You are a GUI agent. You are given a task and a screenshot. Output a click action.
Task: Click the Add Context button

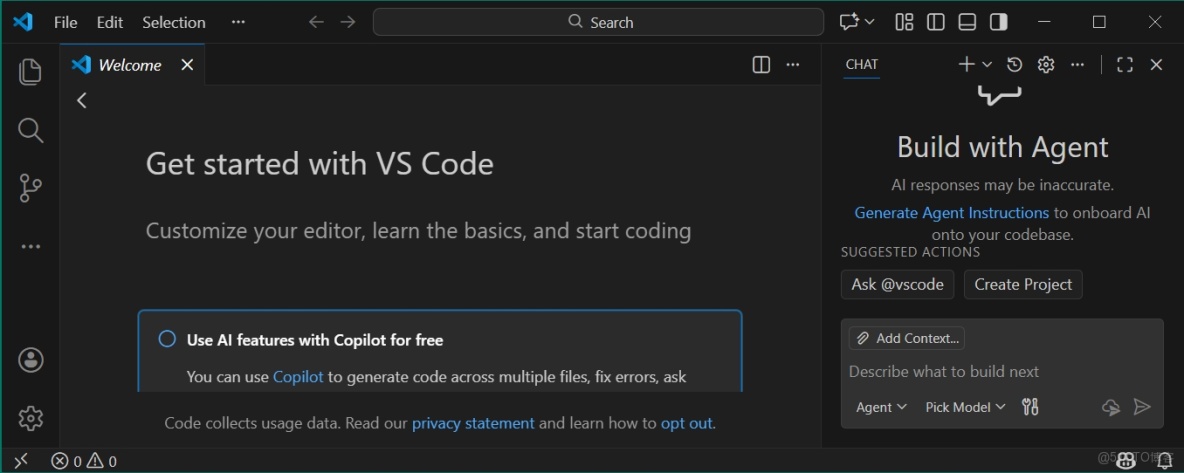point(907,339)
